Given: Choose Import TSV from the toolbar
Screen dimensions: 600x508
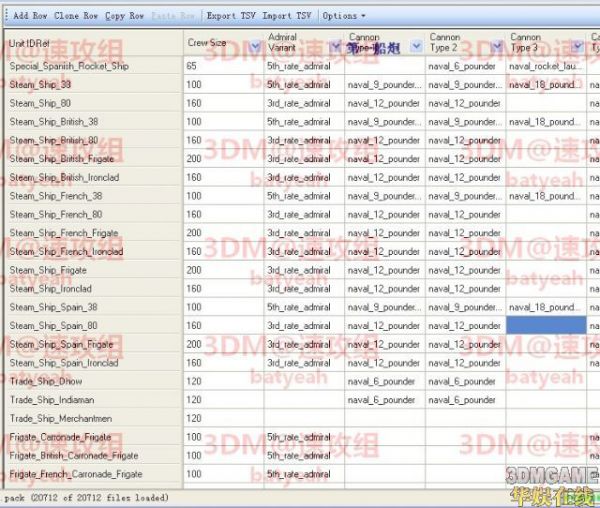Looking at the screenshot, I should pos(290,16).
